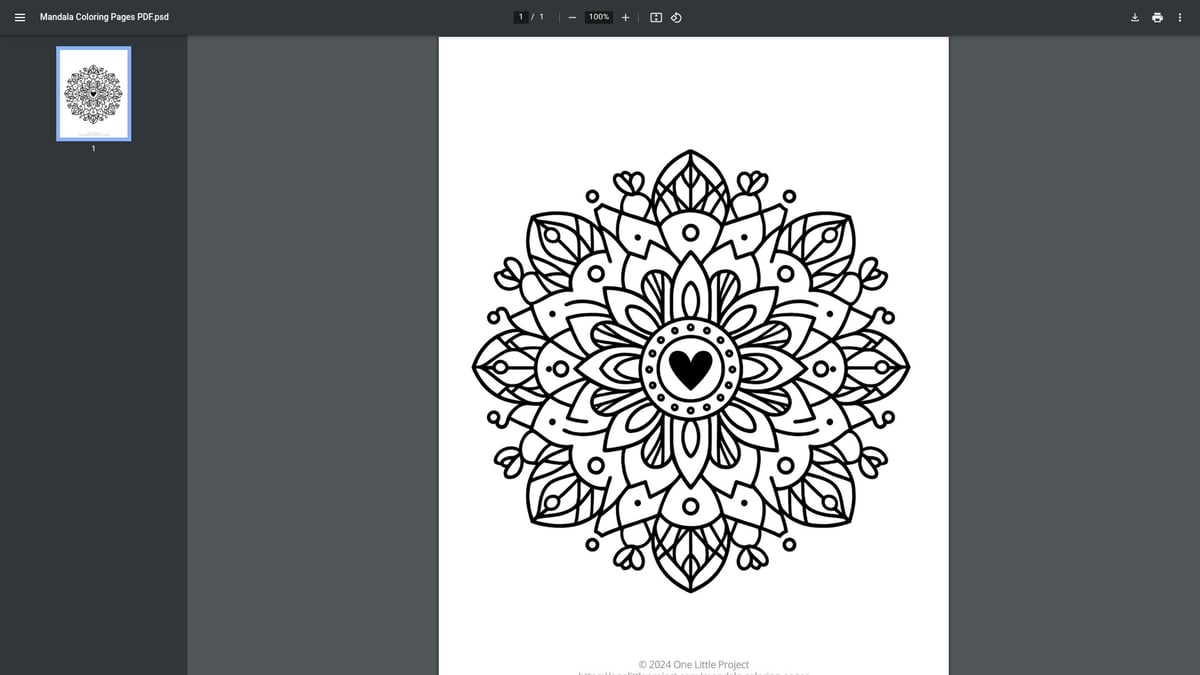Image resolution: width=1200 pixels, height=675 pixels.
Task: Click the page 1 label under the thumbnail
Action: (x=93, y=148)
